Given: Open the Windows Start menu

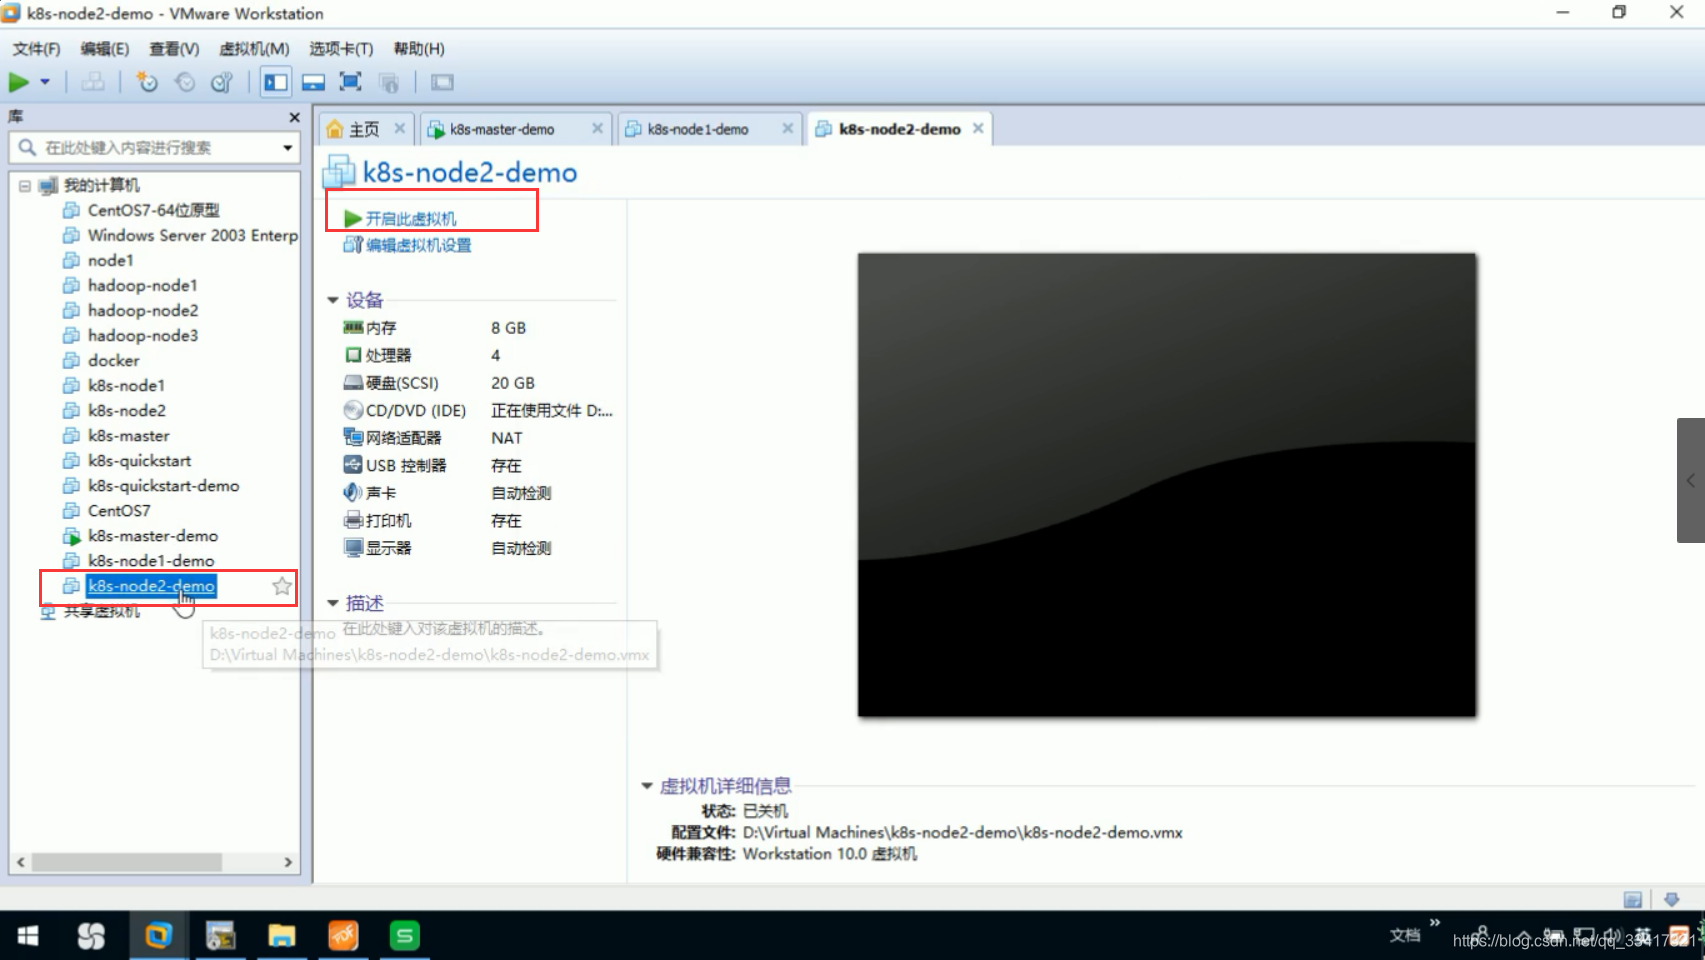Looking at the screenshot, I should (28, 936).
